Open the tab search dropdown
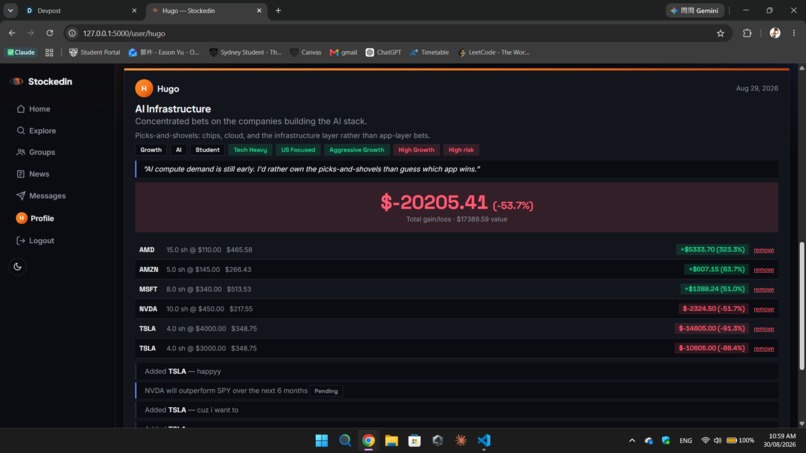806x453 pixels. click(10, 10)
